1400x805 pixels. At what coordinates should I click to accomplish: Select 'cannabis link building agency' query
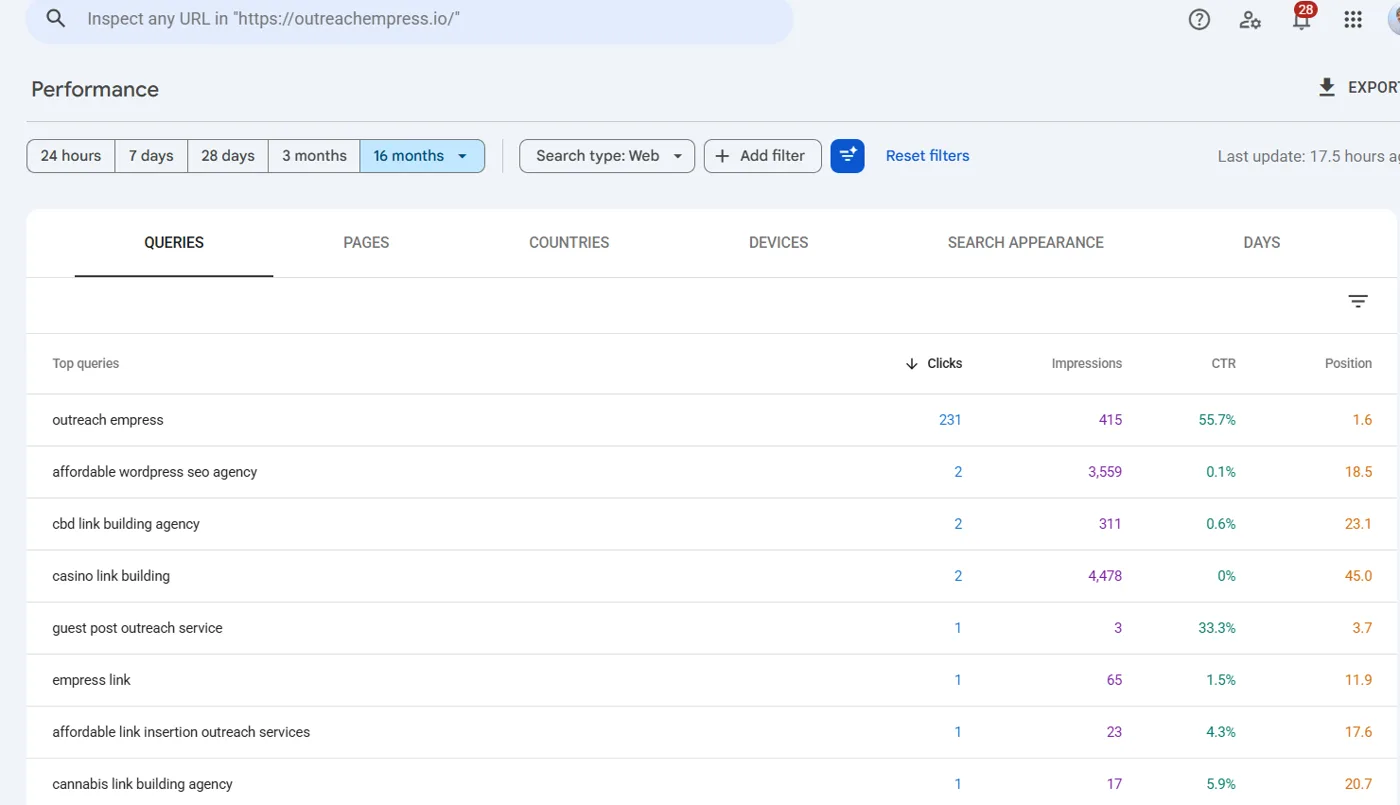coord(711,783)
